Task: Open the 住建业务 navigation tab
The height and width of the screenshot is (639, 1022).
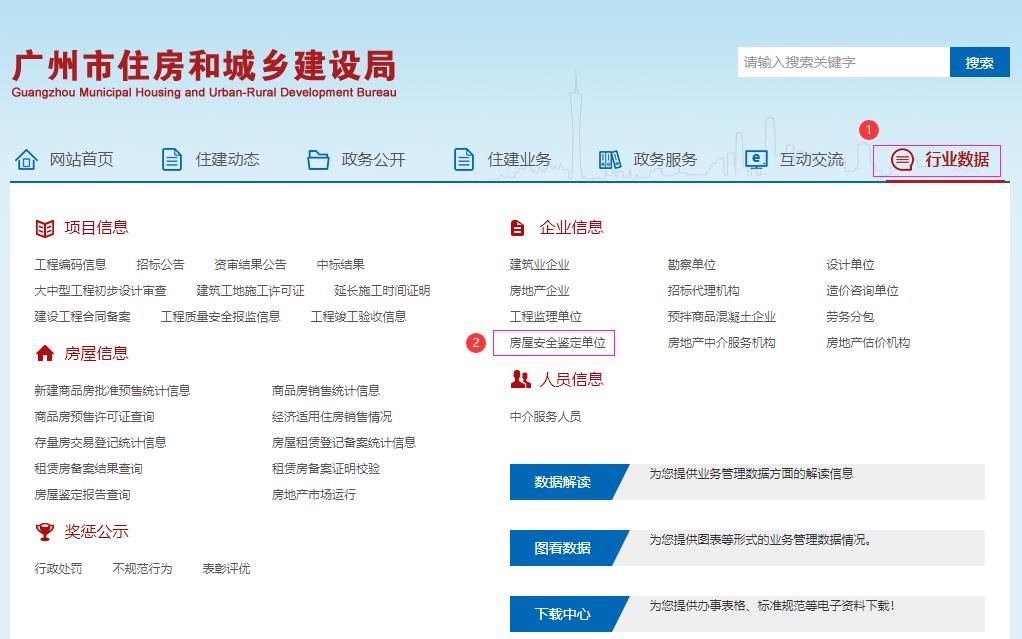Action: [x=519, y=159]
